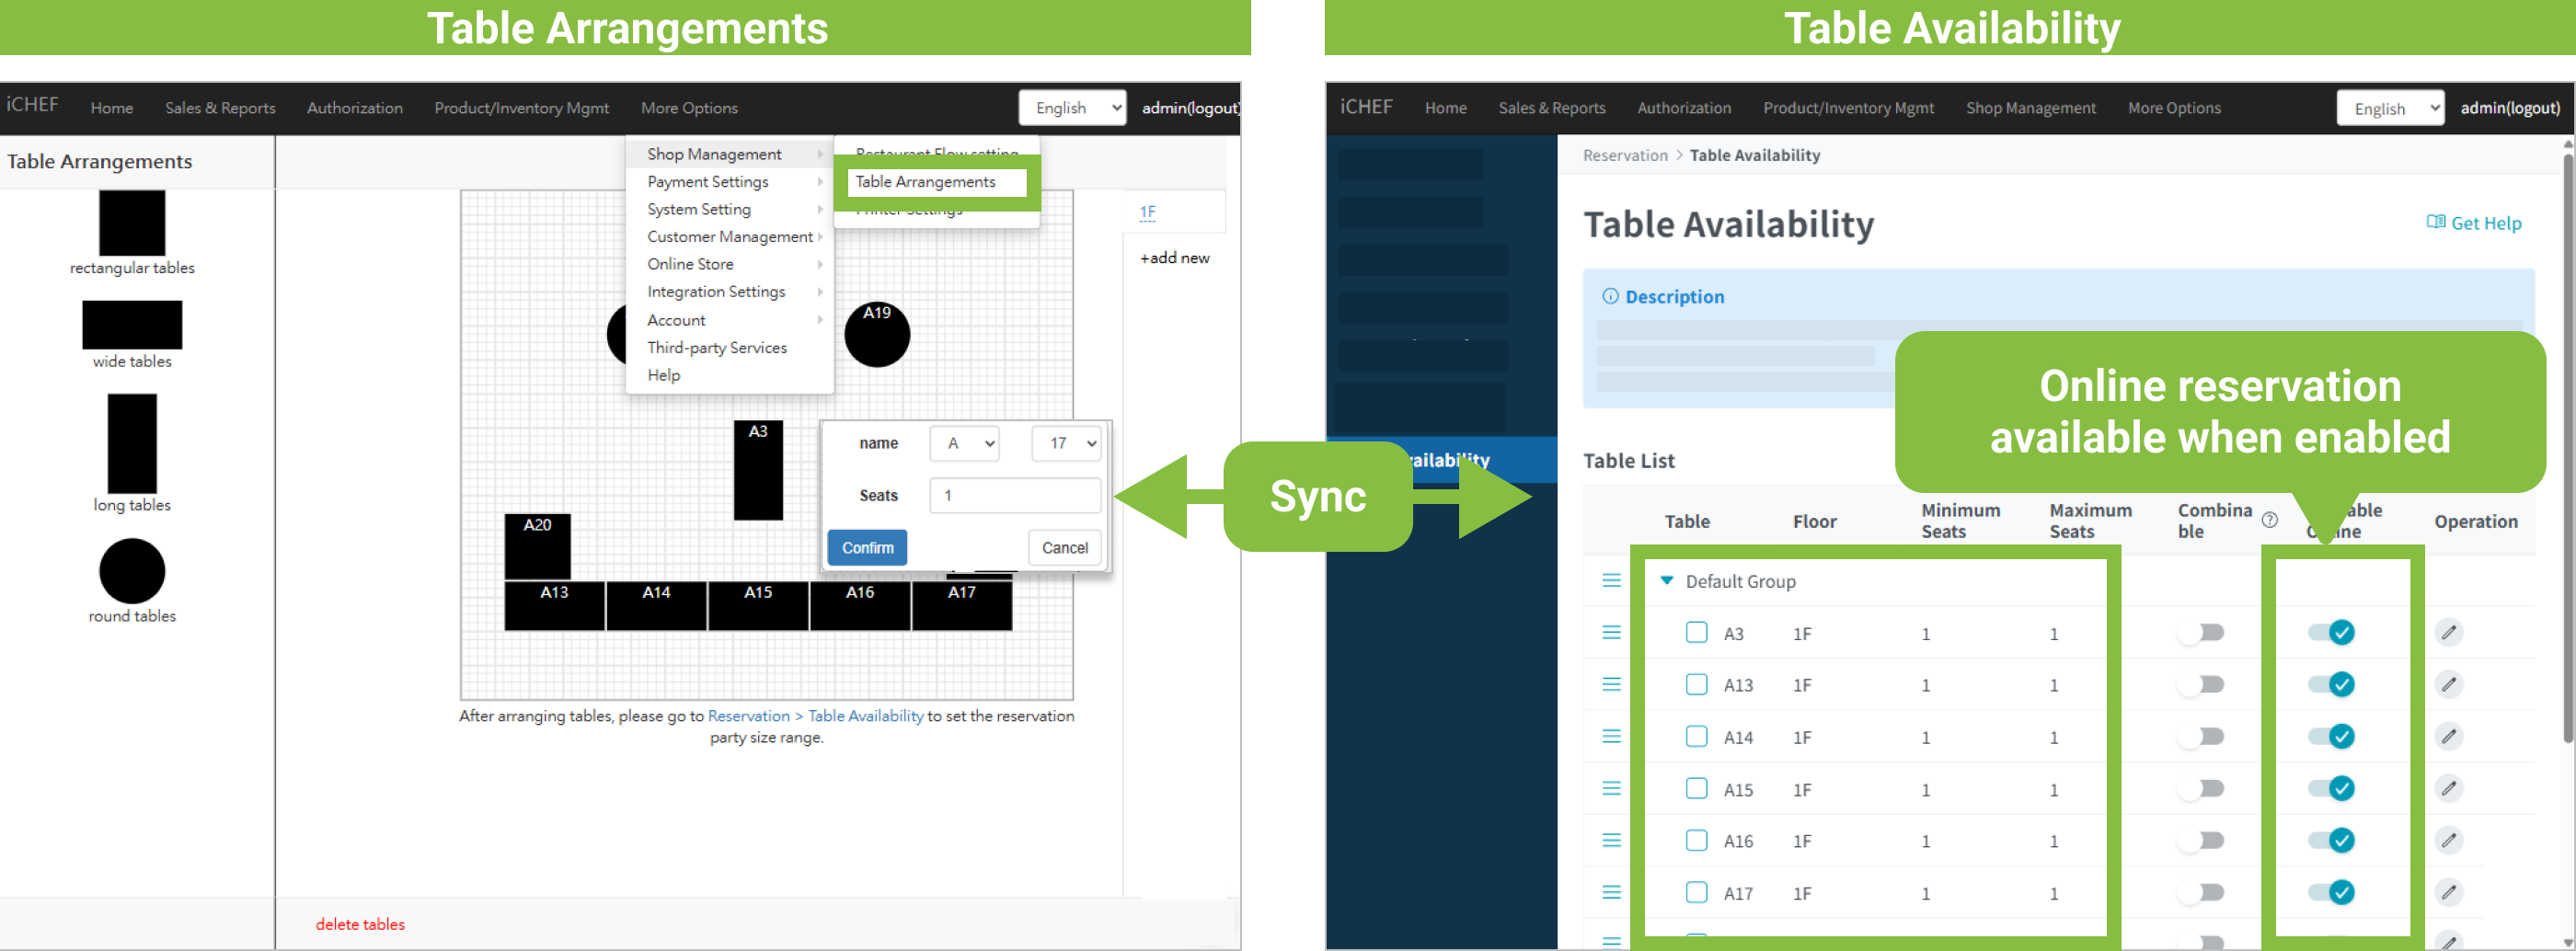Click the Seats input field
This screenshot has width=2576, height=951.
(1014, 496)
